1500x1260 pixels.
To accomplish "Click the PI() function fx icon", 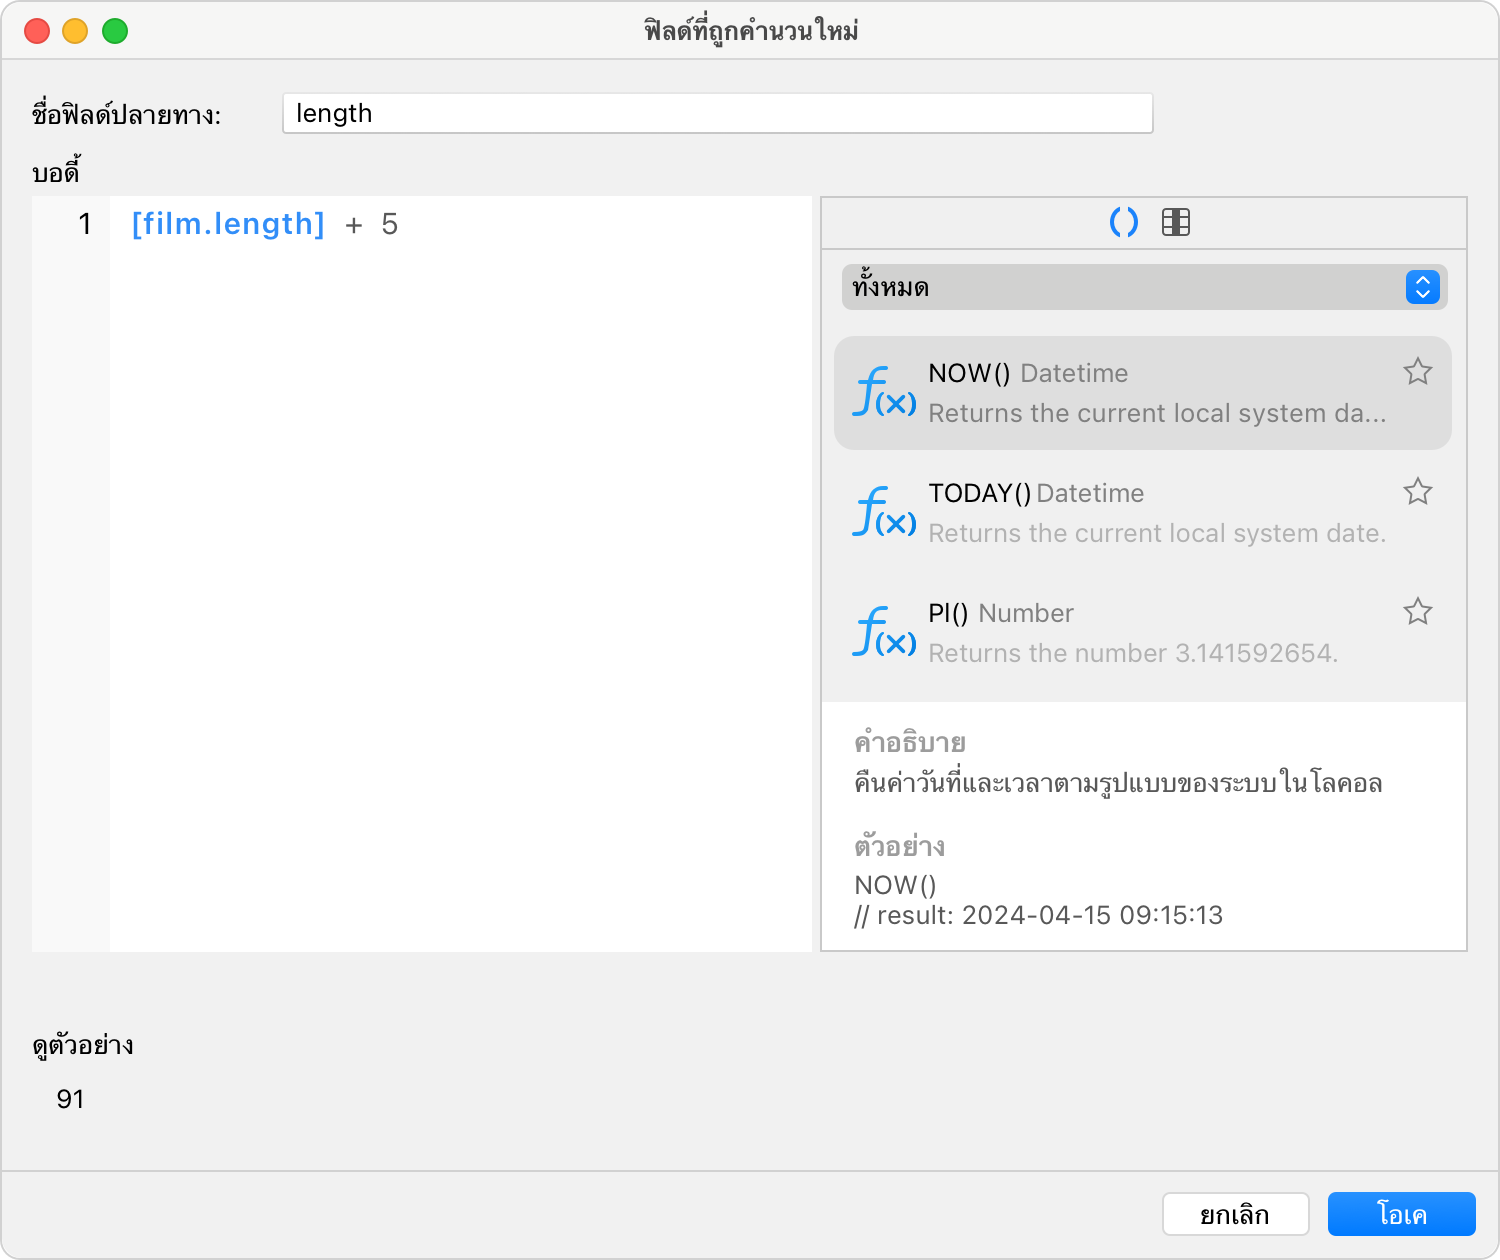I will pos(884,632).
